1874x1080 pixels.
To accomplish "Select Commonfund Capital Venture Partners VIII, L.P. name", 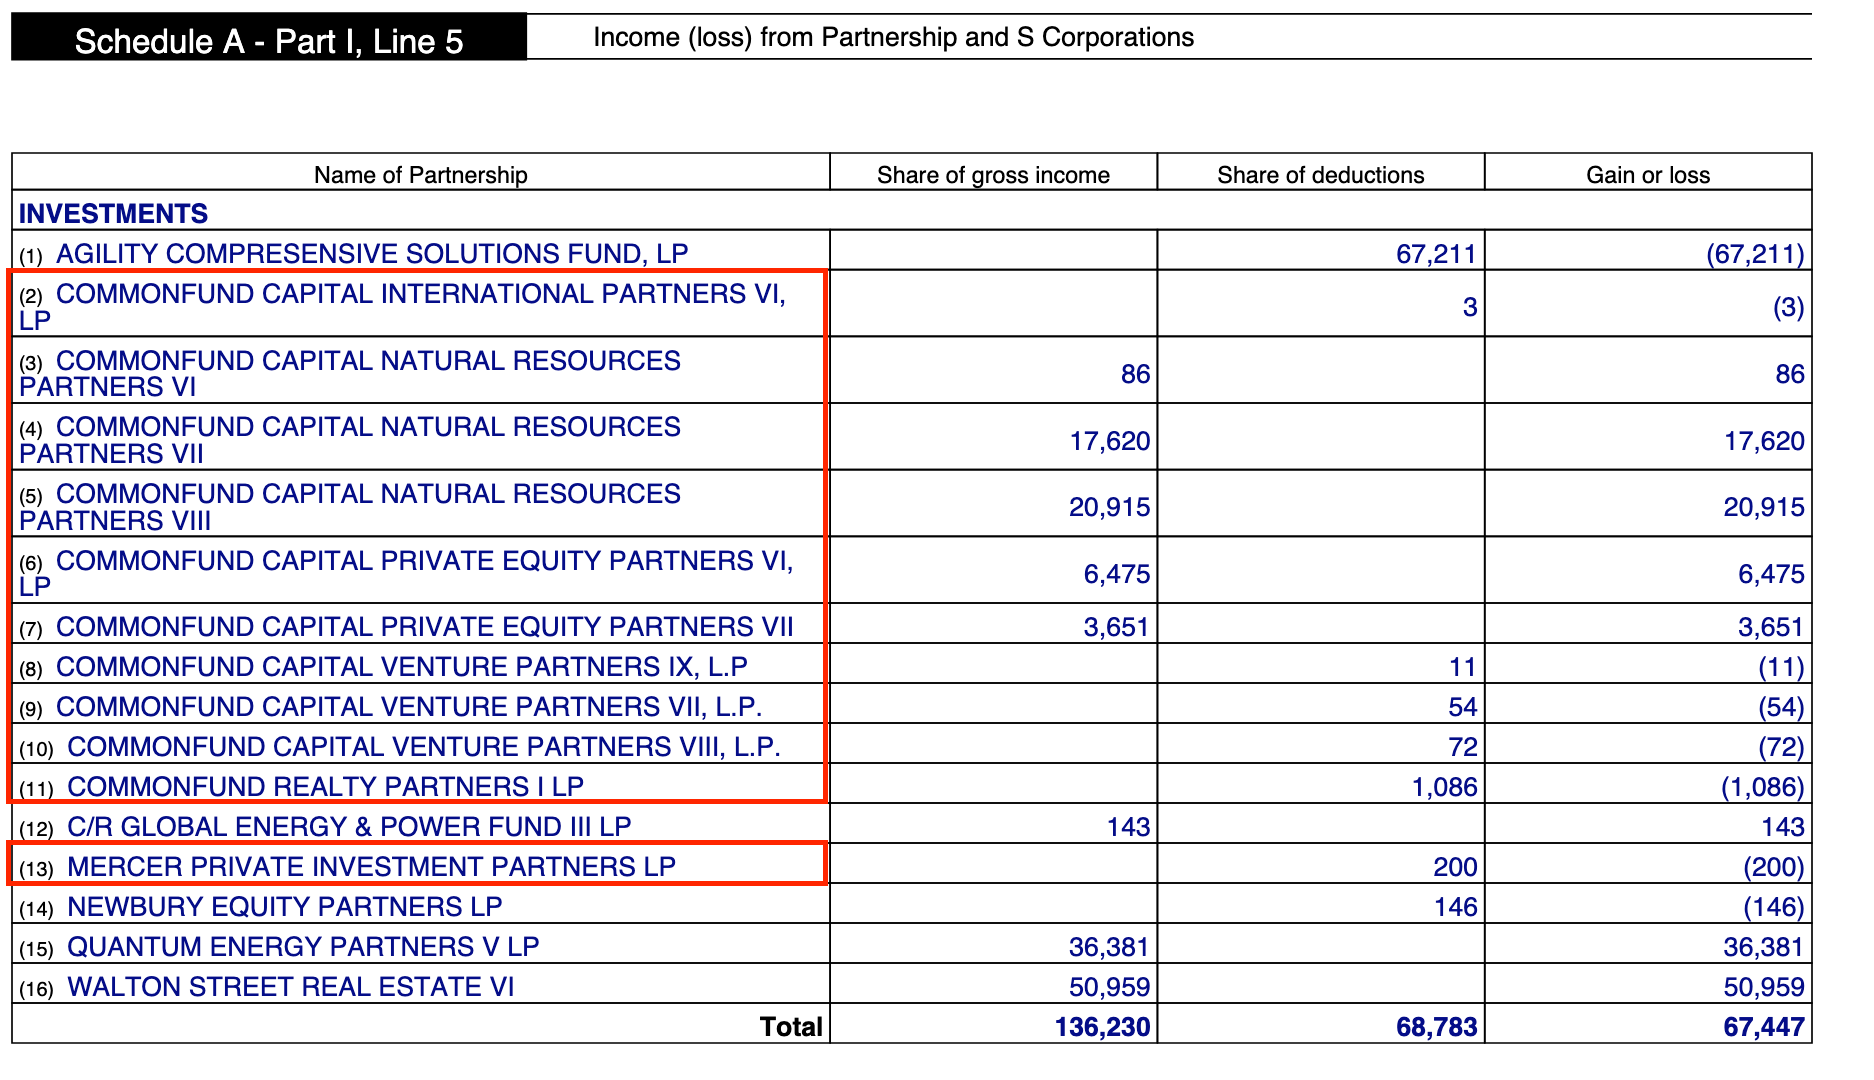I will (424, 747).
